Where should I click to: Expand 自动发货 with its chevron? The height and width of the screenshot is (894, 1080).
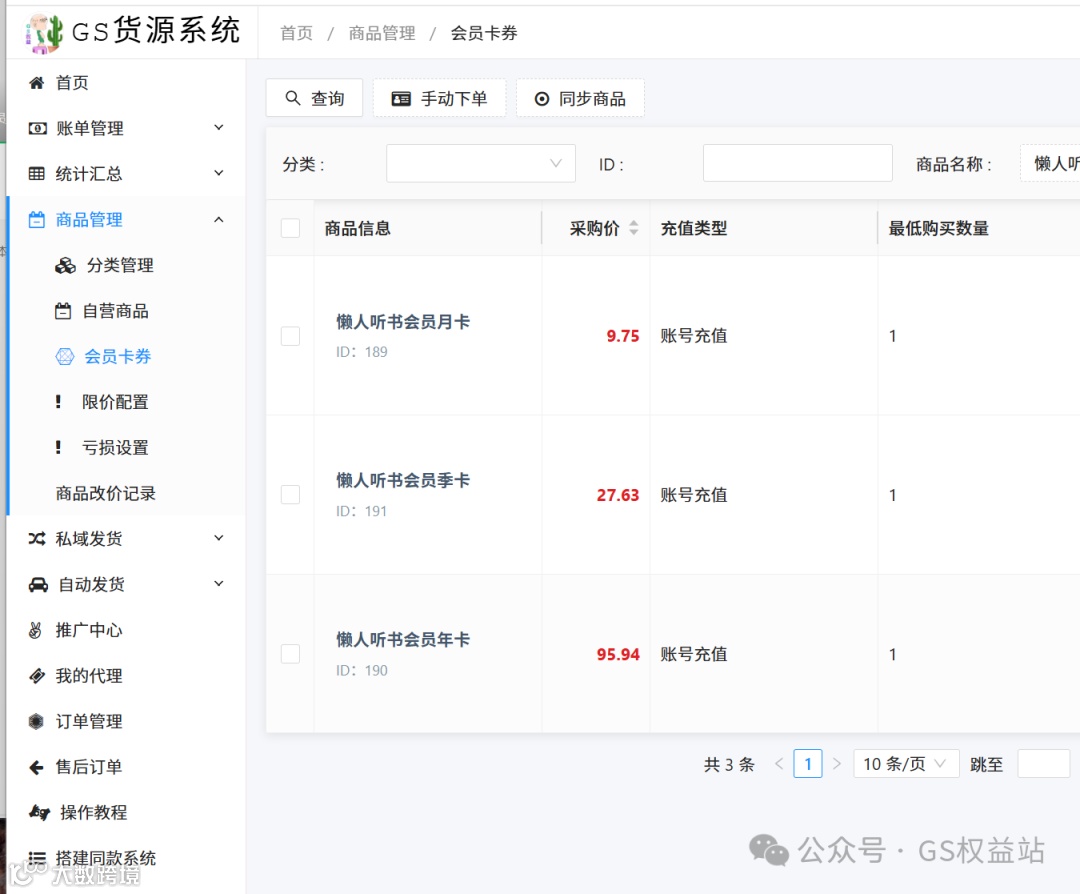218,583
